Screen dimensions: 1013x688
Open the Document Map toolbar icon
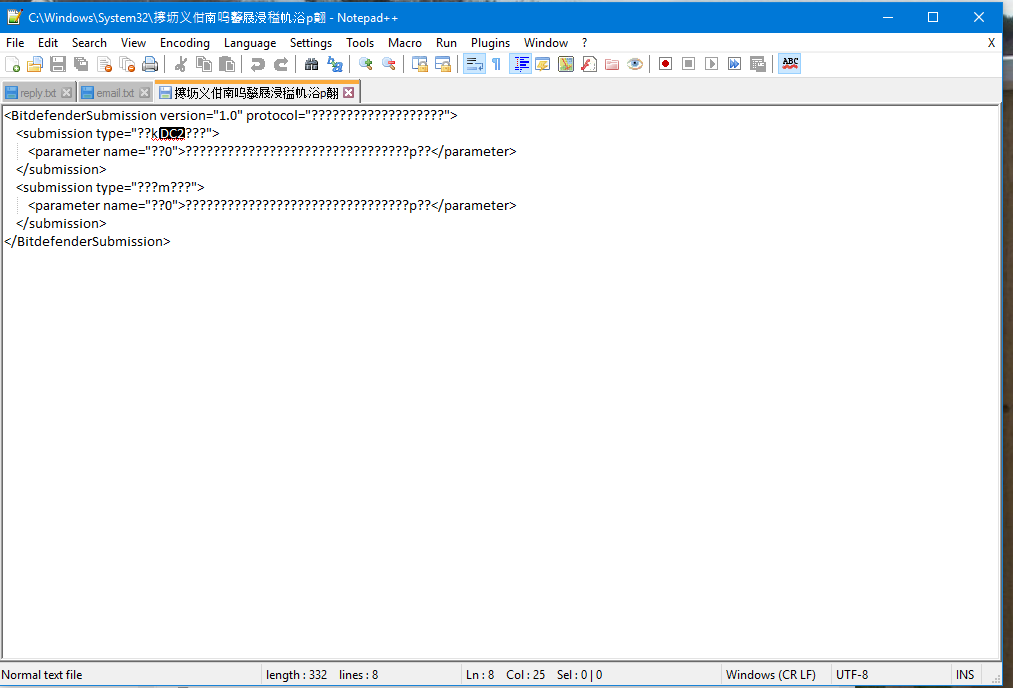[566, 64]
